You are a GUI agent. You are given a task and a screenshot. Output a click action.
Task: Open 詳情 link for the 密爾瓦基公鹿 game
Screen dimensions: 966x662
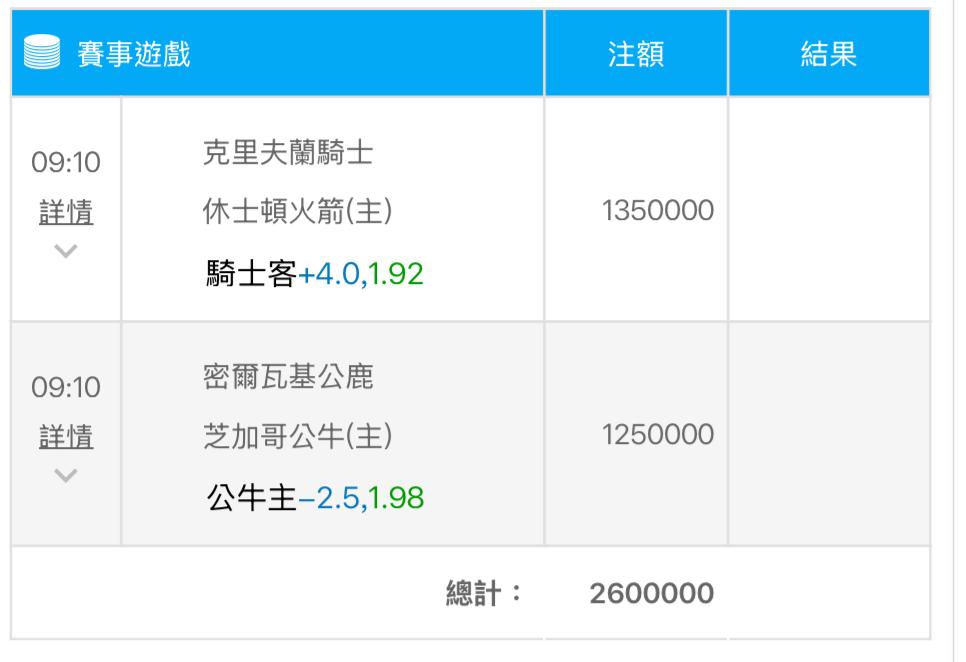pyautogui.click(x=66, y=436)
